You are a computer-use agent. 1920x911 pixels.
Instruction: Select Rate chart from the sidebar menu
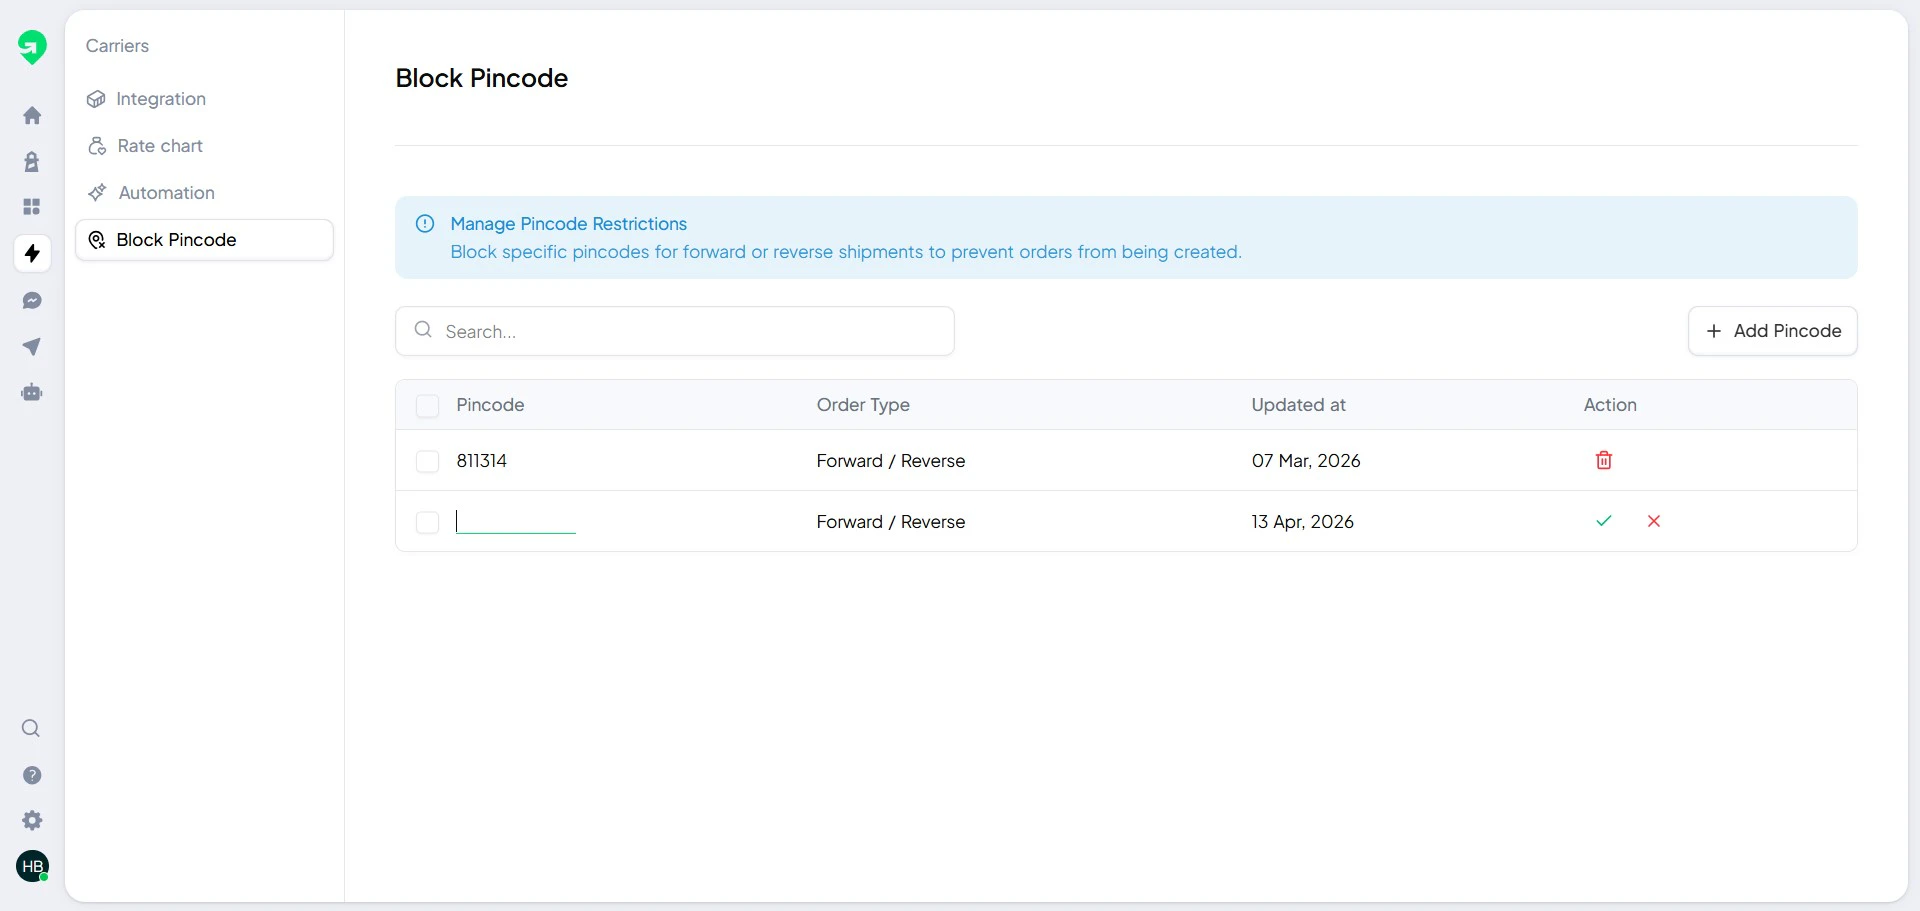158,146
